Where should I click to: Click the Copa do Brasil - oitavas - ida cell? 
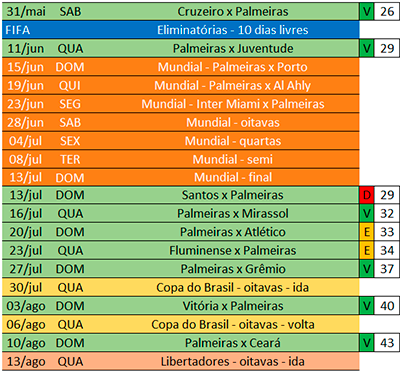[x=233, y=288]
